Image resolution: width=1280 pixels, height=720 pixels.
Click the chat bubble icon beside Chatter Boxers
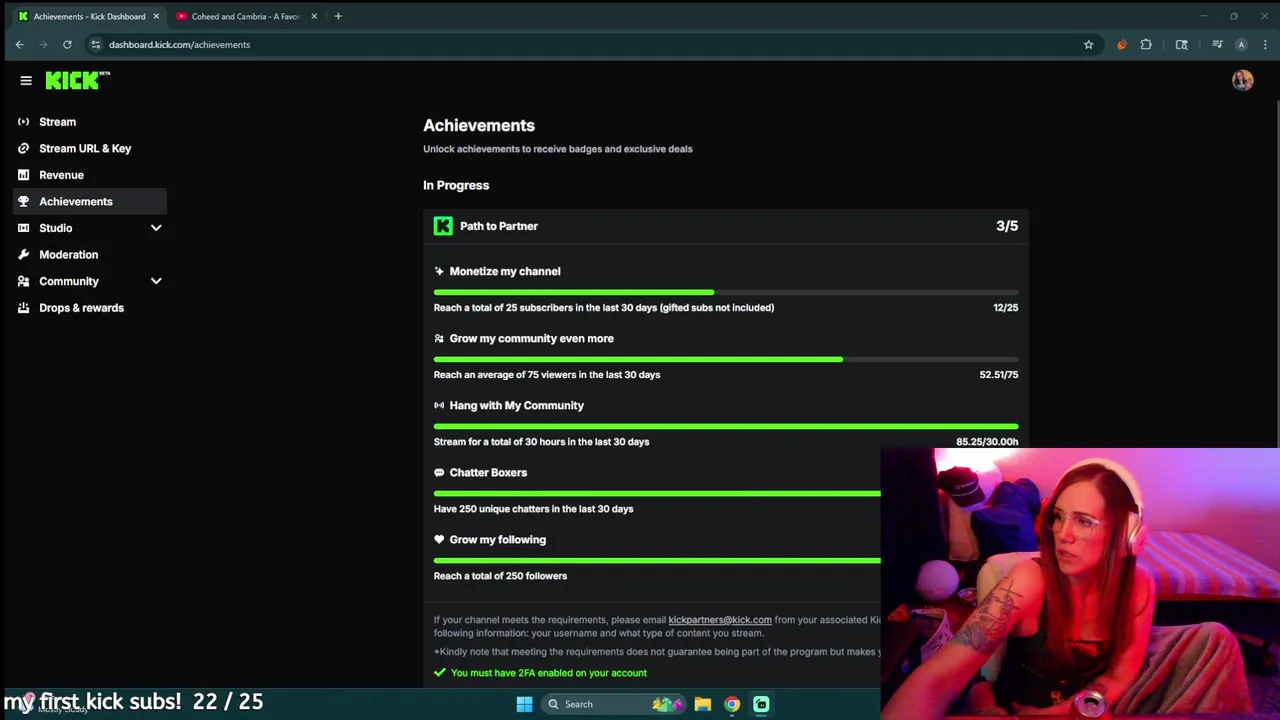pos(439,472)
